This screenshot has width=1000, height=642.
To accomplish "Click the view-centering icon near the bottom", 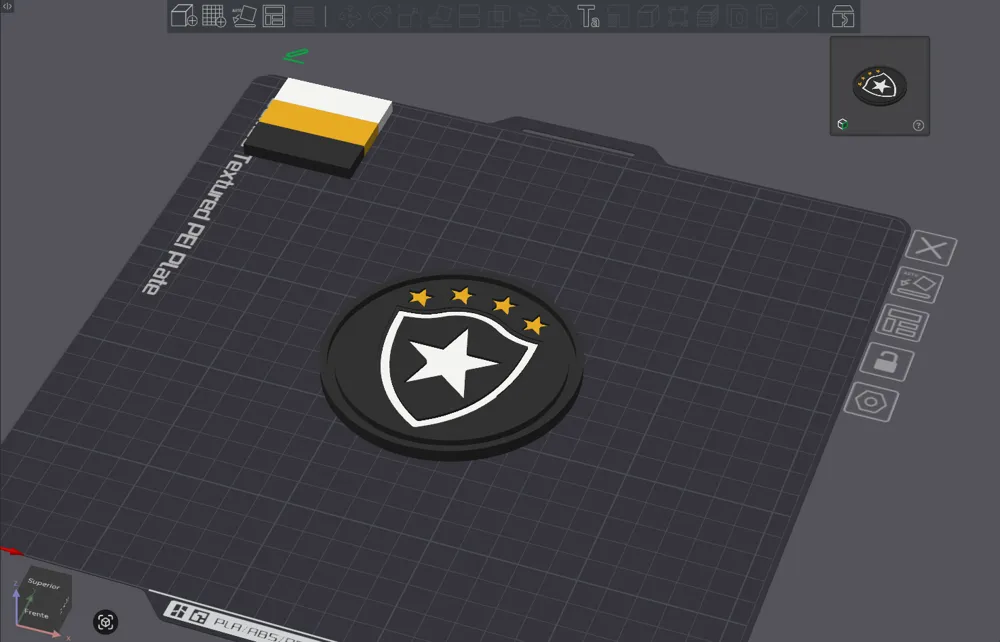I will pyautogui.click(x=104, y=620).
